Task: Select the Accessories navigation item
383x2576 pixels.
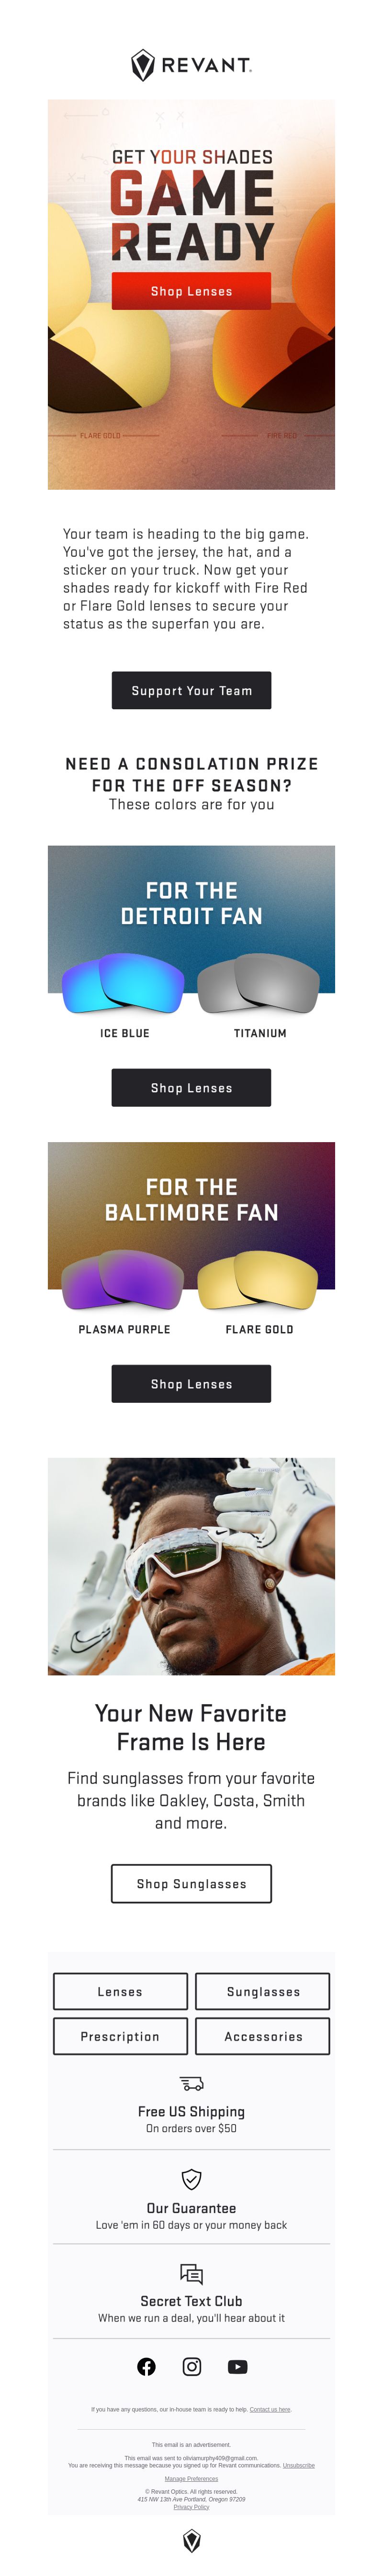Action: pyautogui.click(x=263, y=2036)
